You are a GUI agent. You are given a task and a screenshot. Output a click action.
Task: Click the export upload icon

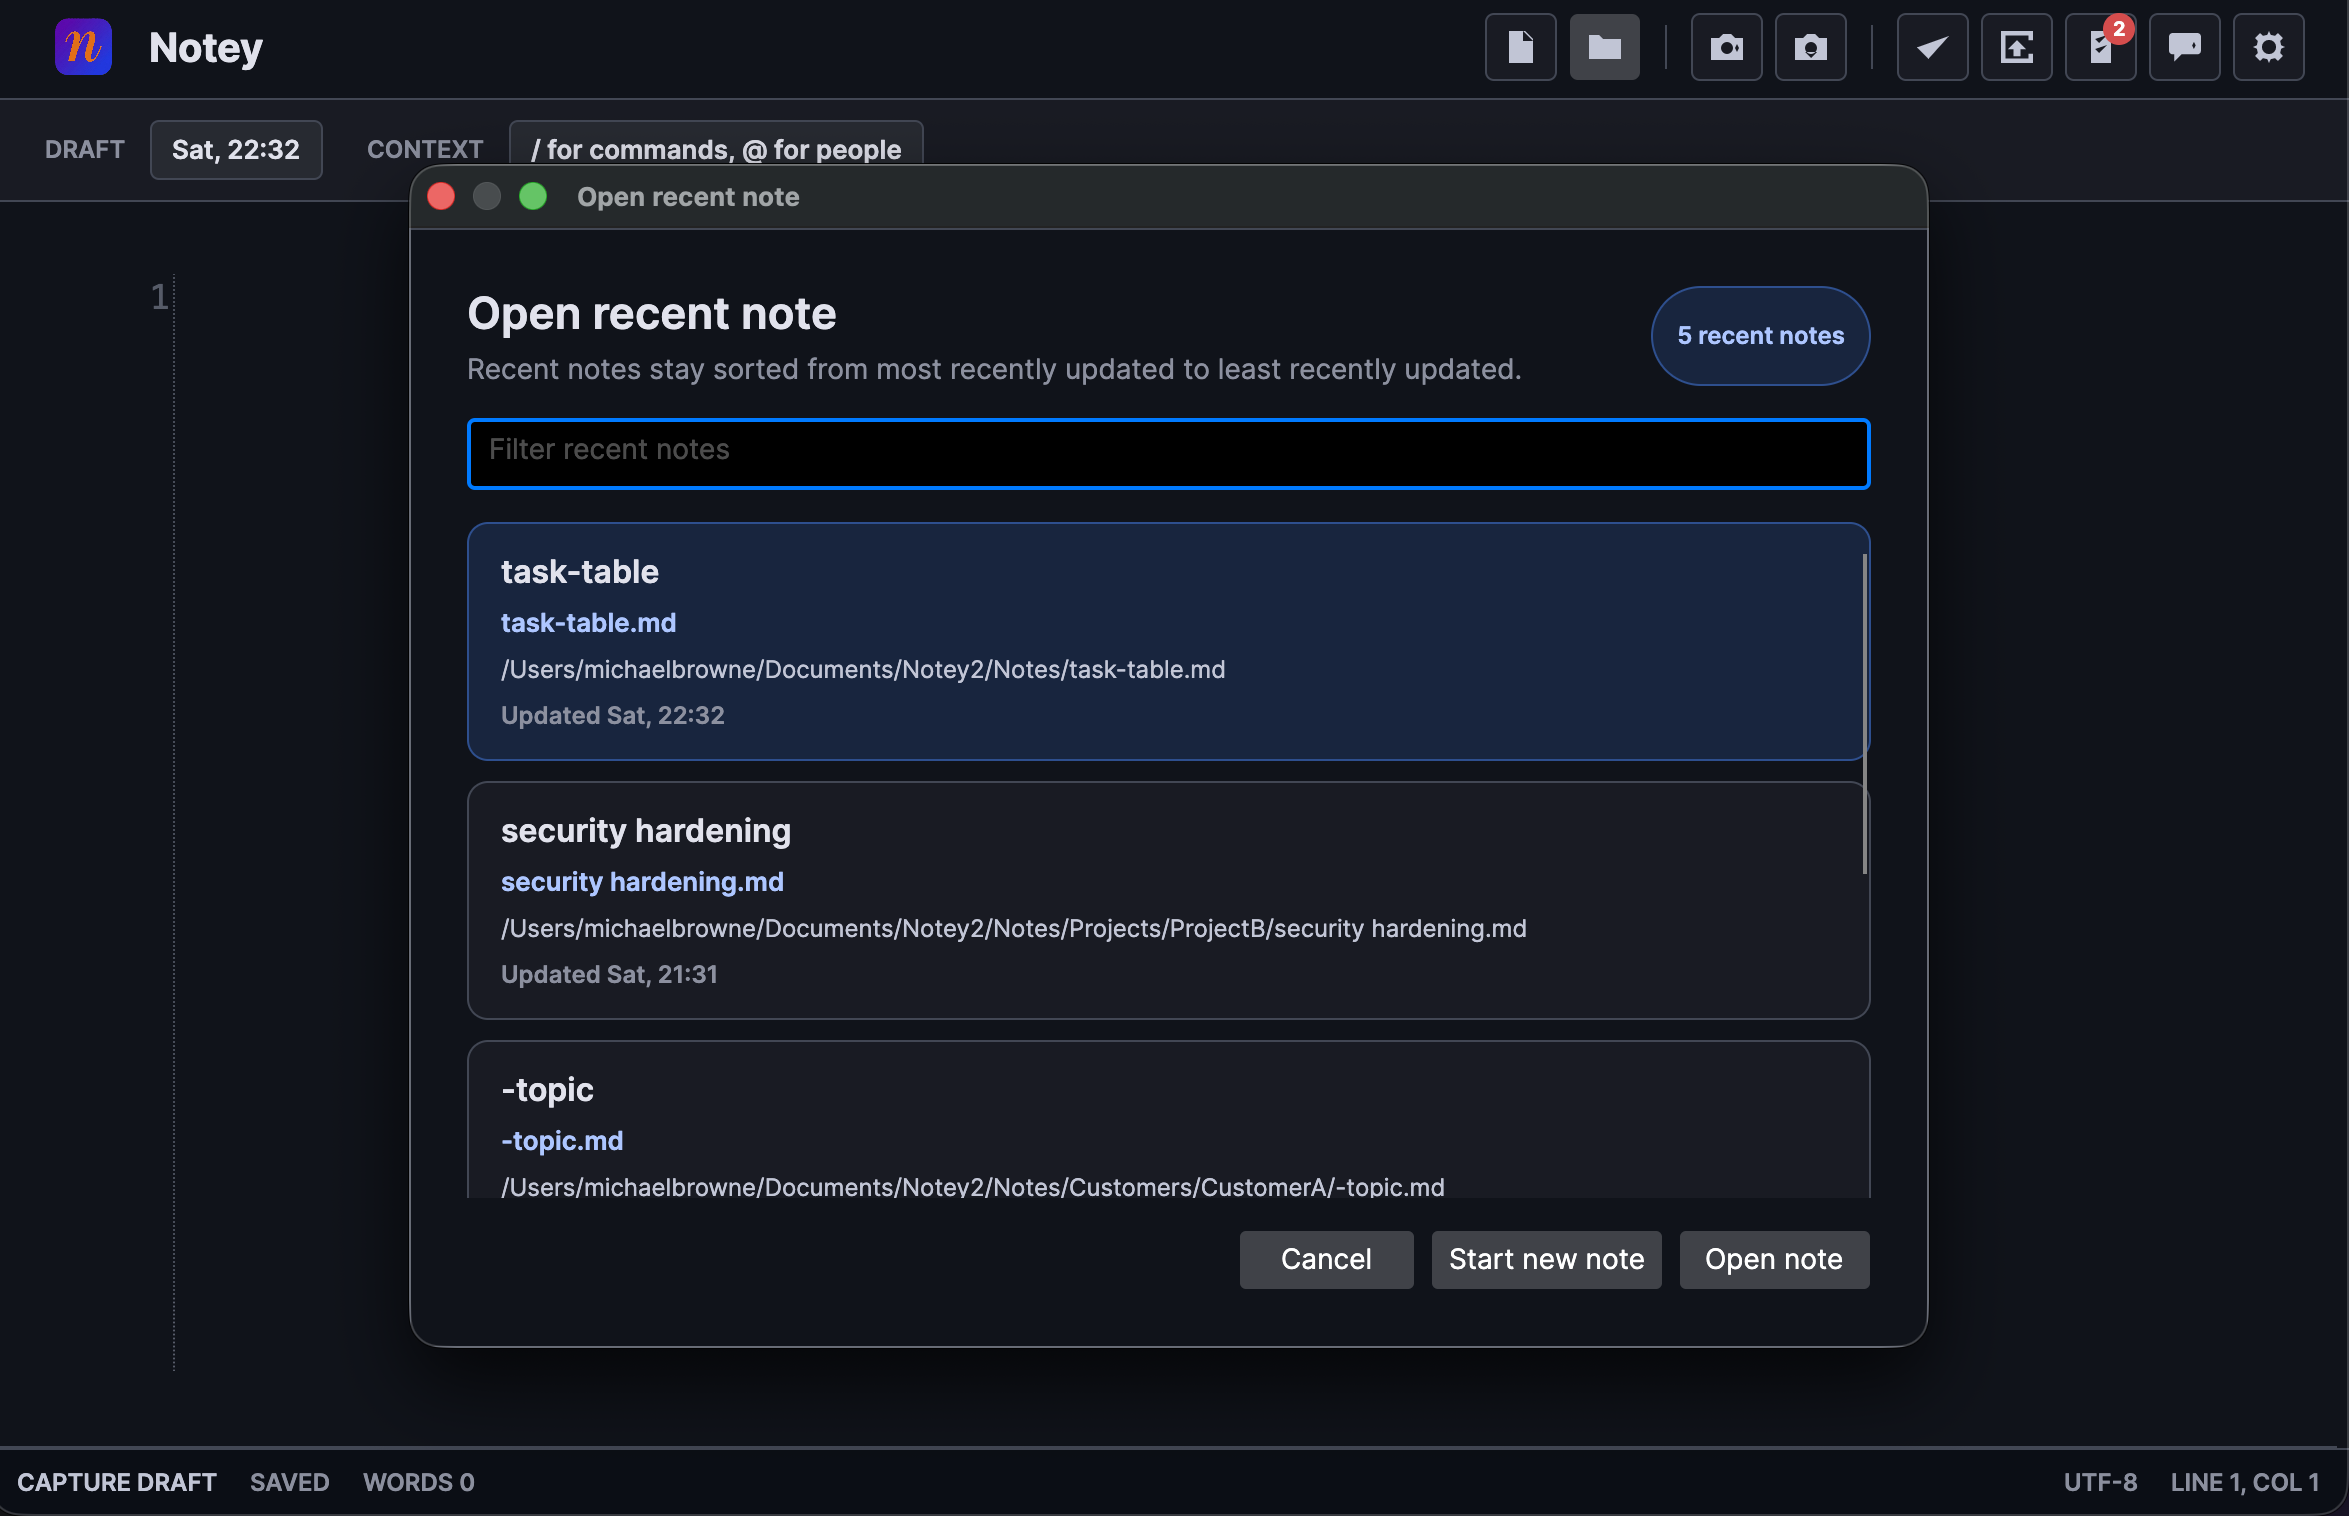tap(2016, 47)
